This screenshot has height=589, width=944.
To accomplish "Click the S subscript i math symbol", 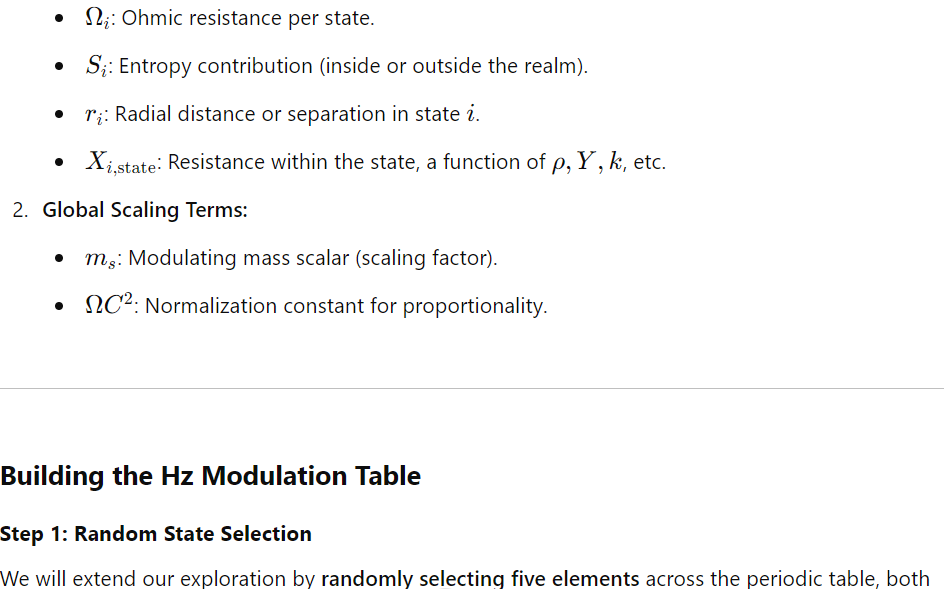I will tap(96, 66).
